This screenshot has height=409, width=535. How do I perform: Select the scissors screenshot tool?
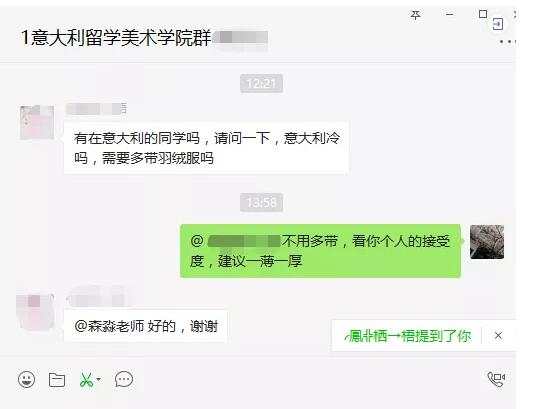point(86,380)
